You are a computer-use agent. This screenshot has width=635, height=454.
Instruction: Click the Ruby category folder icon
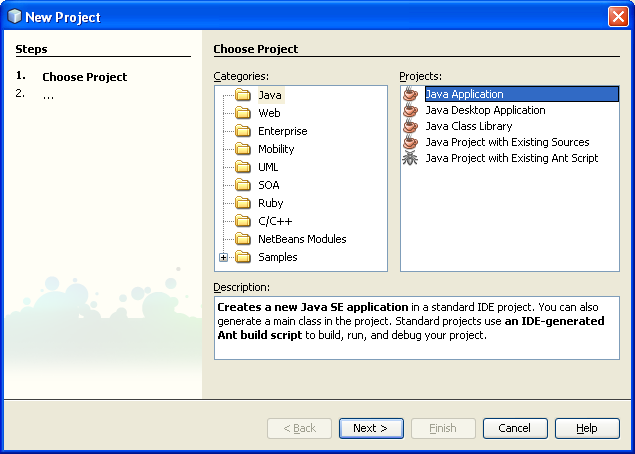coord(242,203)
